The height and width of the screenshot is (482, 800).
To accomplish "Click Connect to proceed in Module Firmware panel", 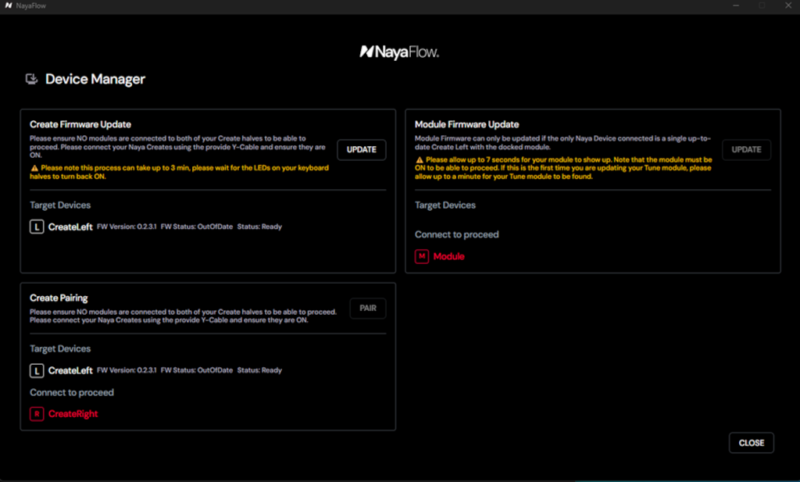I will tap(457, 235).
